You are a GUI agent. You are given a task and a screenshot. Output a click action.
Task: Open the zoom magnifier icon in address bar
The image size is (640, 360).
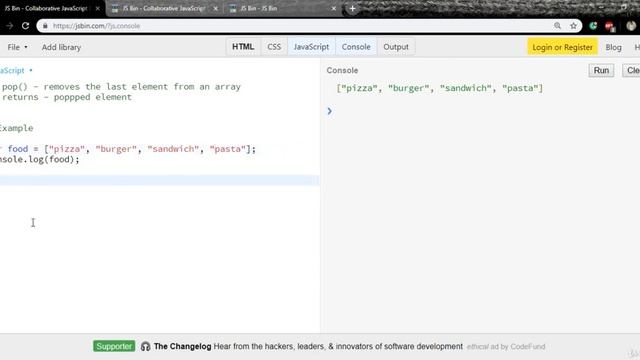557,26
